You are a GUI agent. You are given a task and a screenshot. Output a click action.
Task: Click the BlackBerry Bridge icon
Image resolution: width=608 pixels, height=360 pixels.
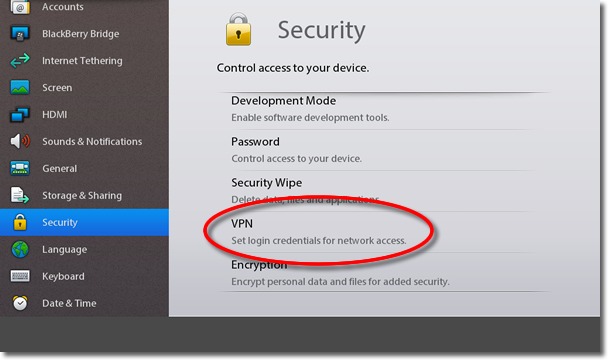click(x=20, y=34)
